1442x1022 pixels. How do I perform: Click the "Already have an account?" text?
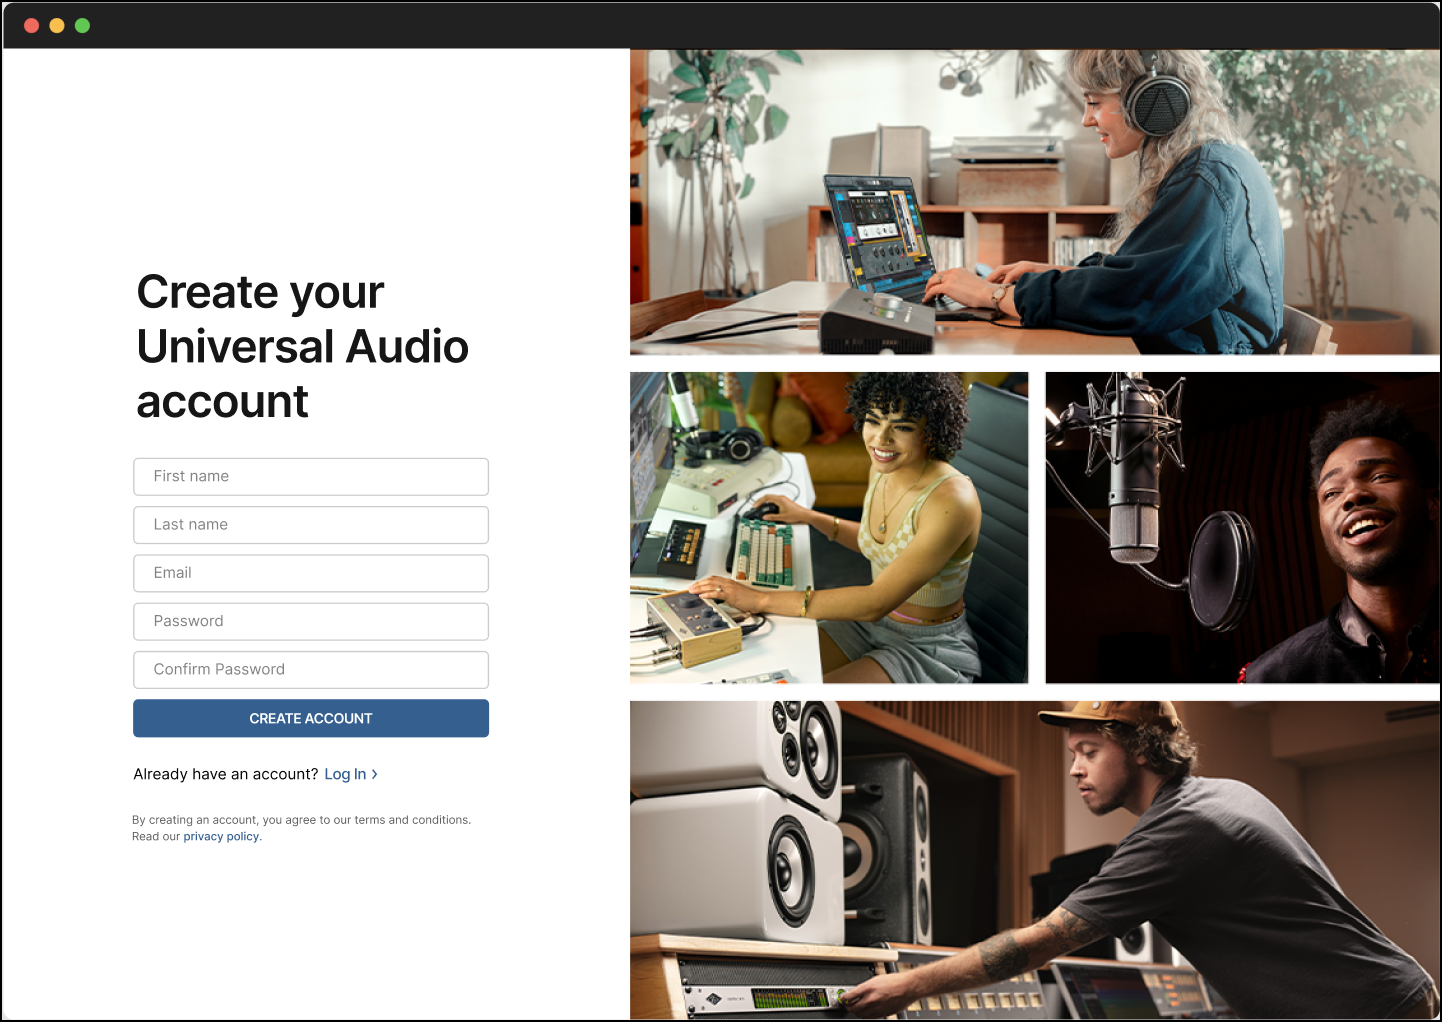[x=226, y=774]
